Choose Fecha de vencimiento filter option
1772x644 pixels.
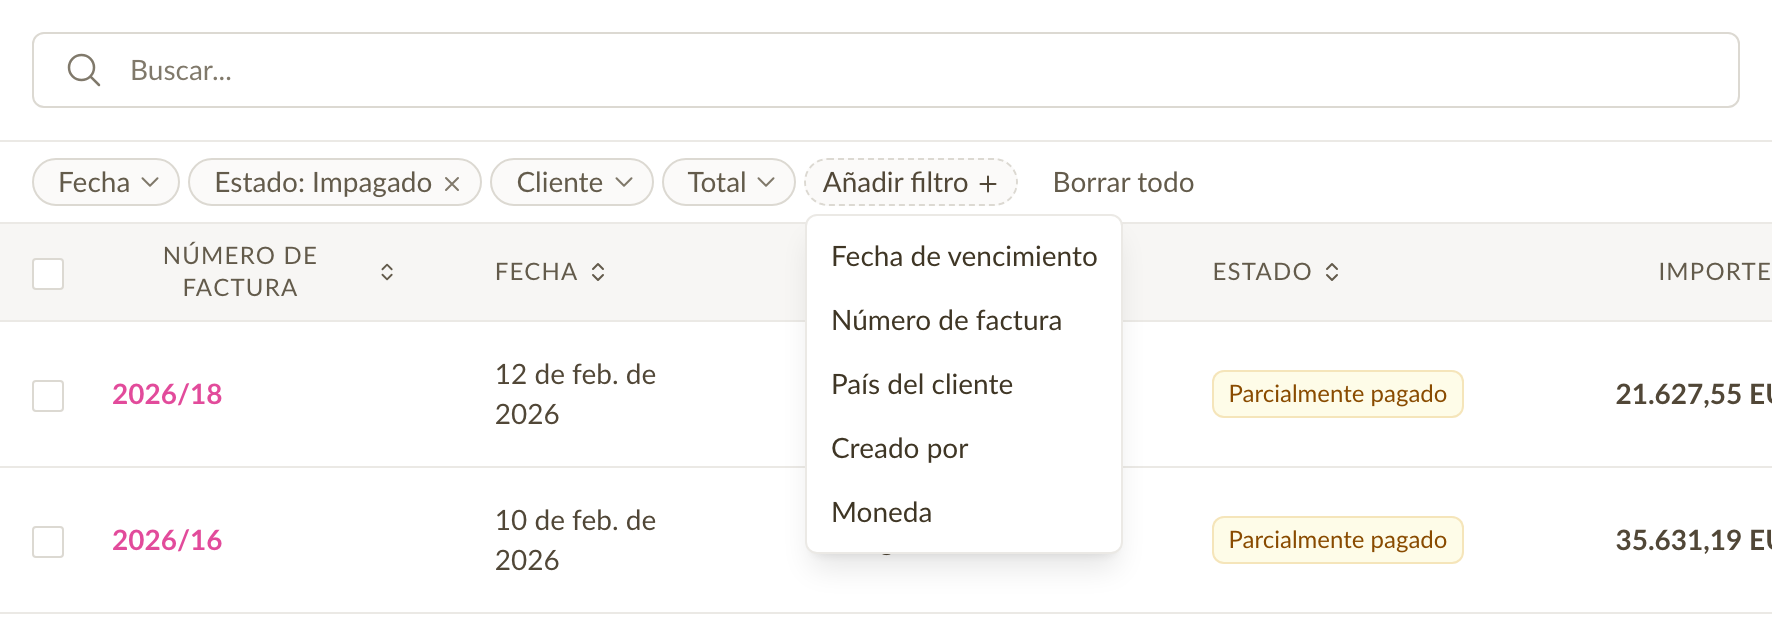(x=964, y=256)
